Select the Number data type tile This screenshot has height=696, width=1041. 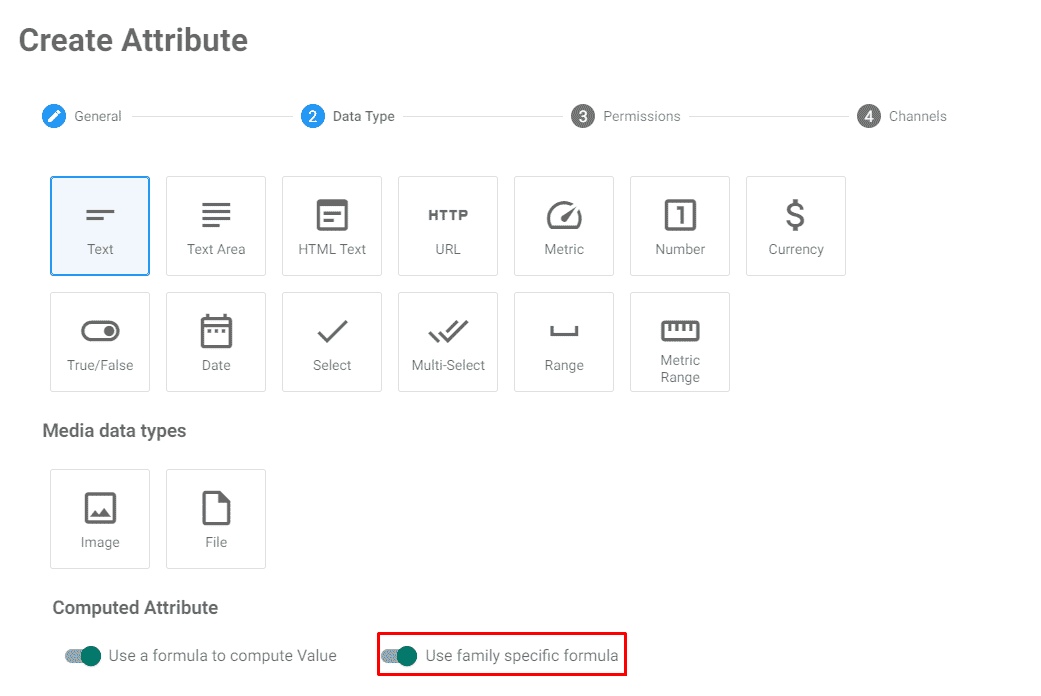tap(680, 226)
